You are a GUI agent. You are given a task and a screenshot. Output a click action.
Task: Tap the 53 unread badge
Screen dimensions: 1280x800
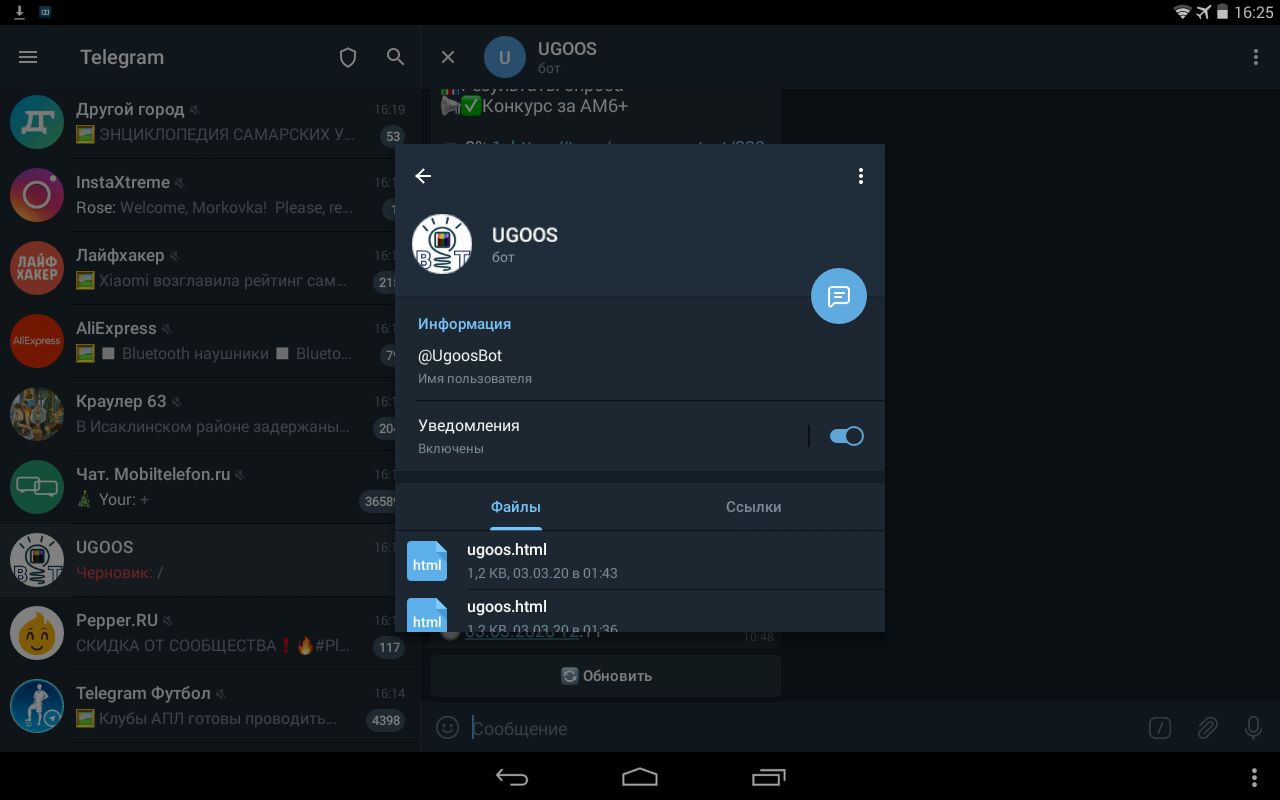click(x=392, y=137)
